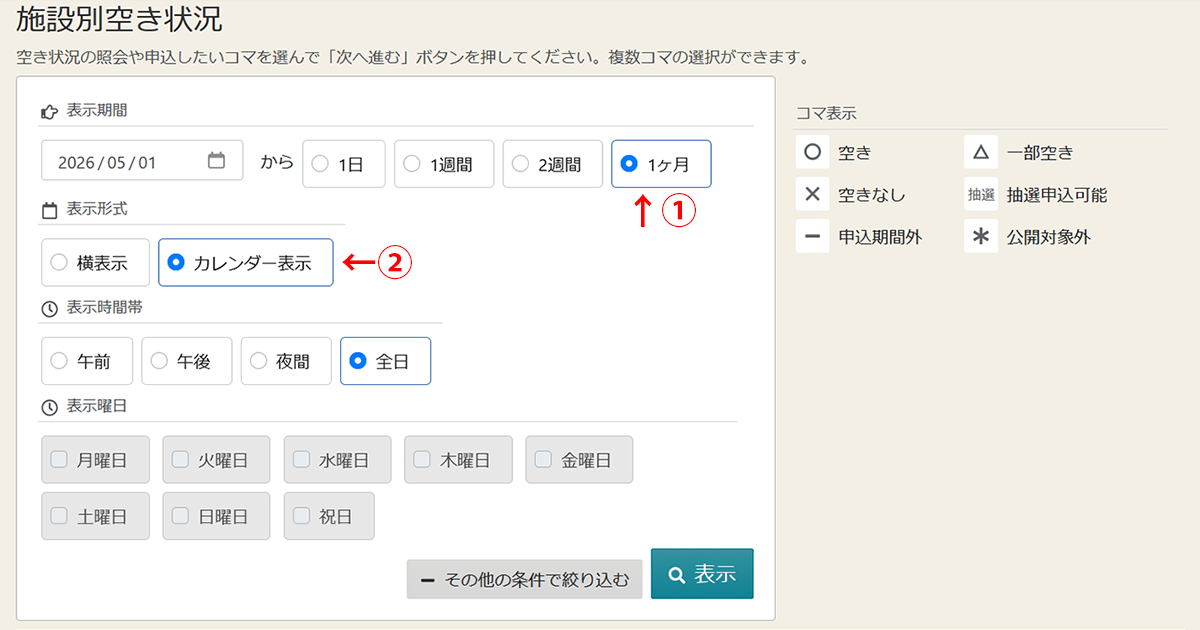Choose the 午前 time slot
The width and height of the screenshot is (1200, 630).
coord(59,361)
